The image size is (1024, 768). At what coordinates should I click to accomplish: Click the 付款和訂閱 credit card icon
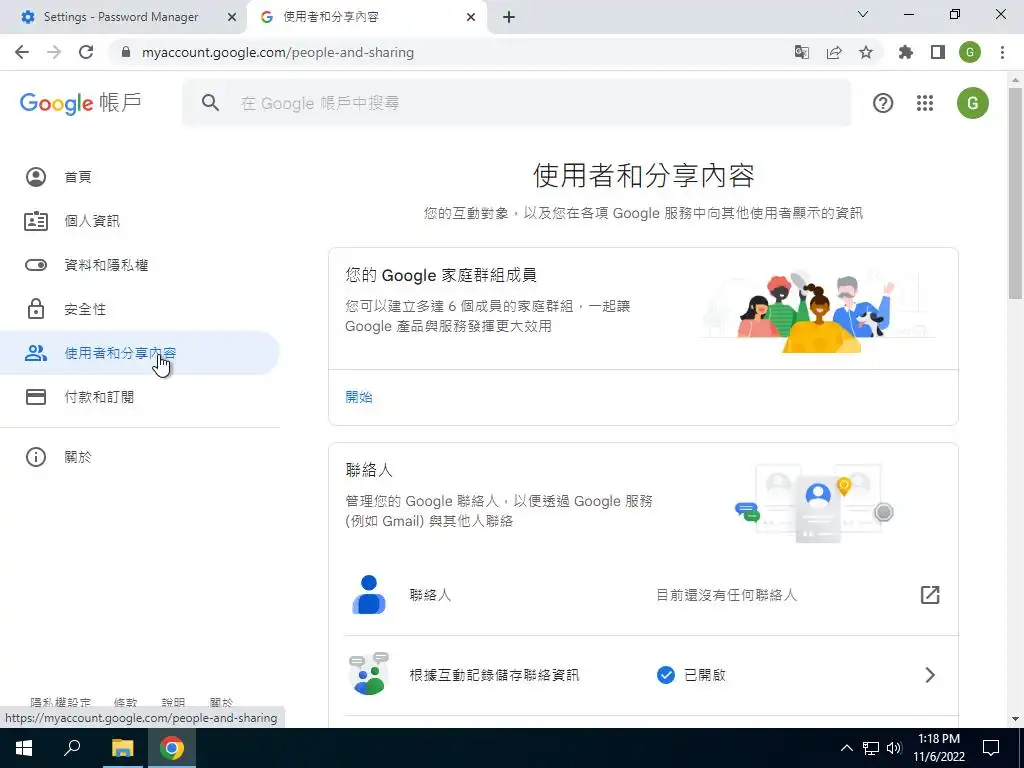[36, 397]
